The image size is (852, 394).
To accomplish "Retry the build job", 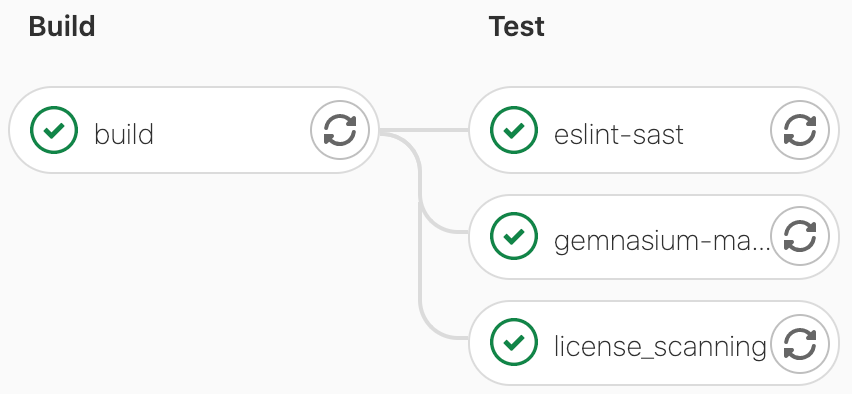I will pyautogui.click(x=340, y=130).
